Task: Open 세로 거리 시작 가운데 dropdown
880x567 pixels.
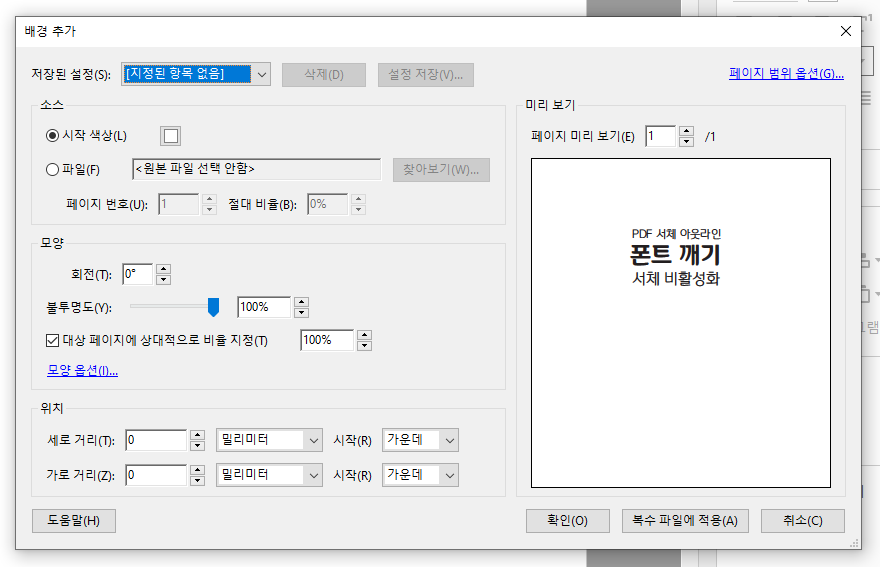Action: point(420,440)
